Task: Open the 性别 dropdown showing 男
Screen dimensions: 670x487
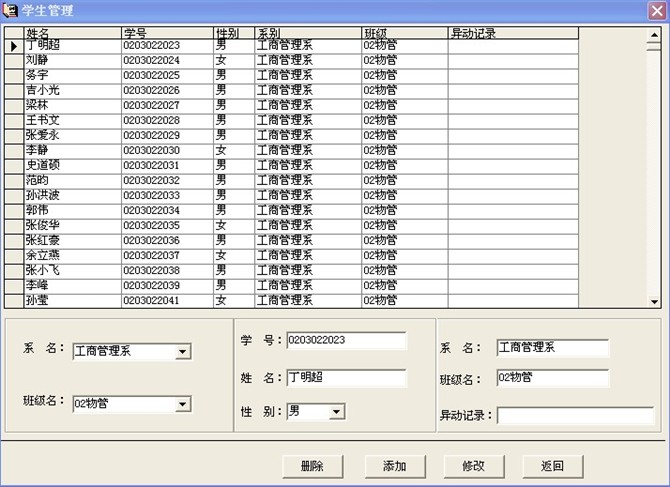Action: 337,412
